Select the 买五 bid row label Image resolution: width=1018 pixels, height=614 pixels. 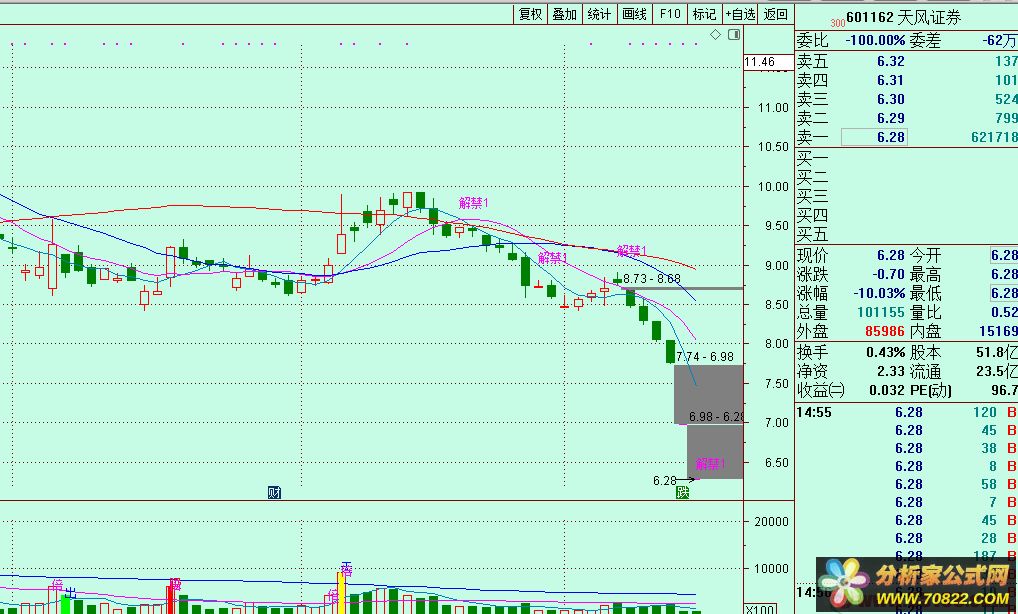[x=812, y=234]
